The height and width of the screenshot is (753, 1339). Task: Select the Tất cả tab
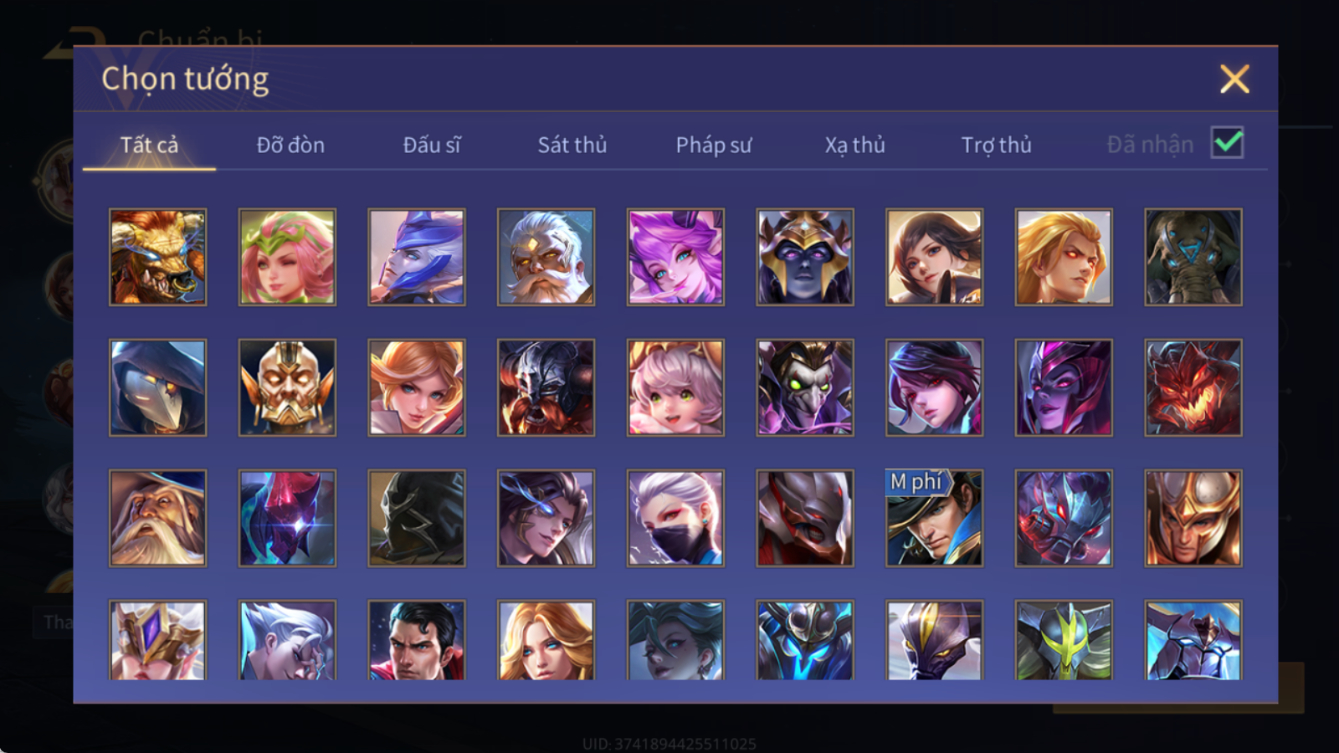[x=149, y=145]
